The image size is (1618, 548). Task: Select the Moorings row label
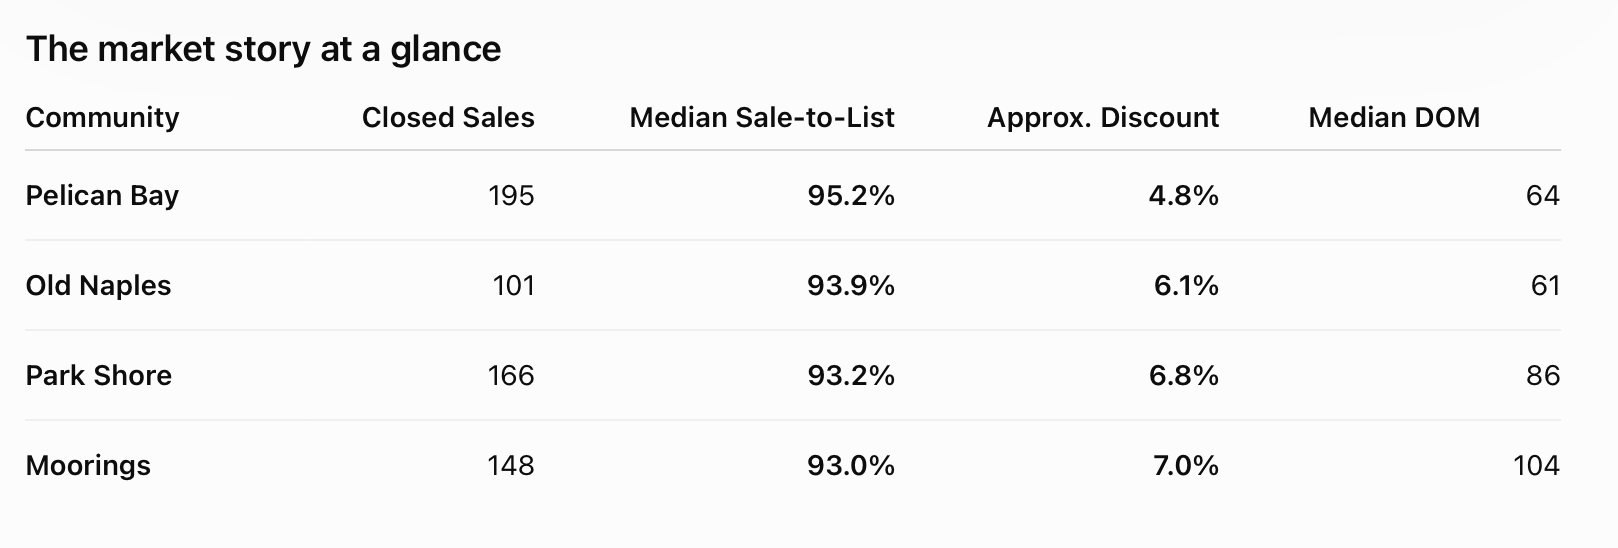click(88, 466)
